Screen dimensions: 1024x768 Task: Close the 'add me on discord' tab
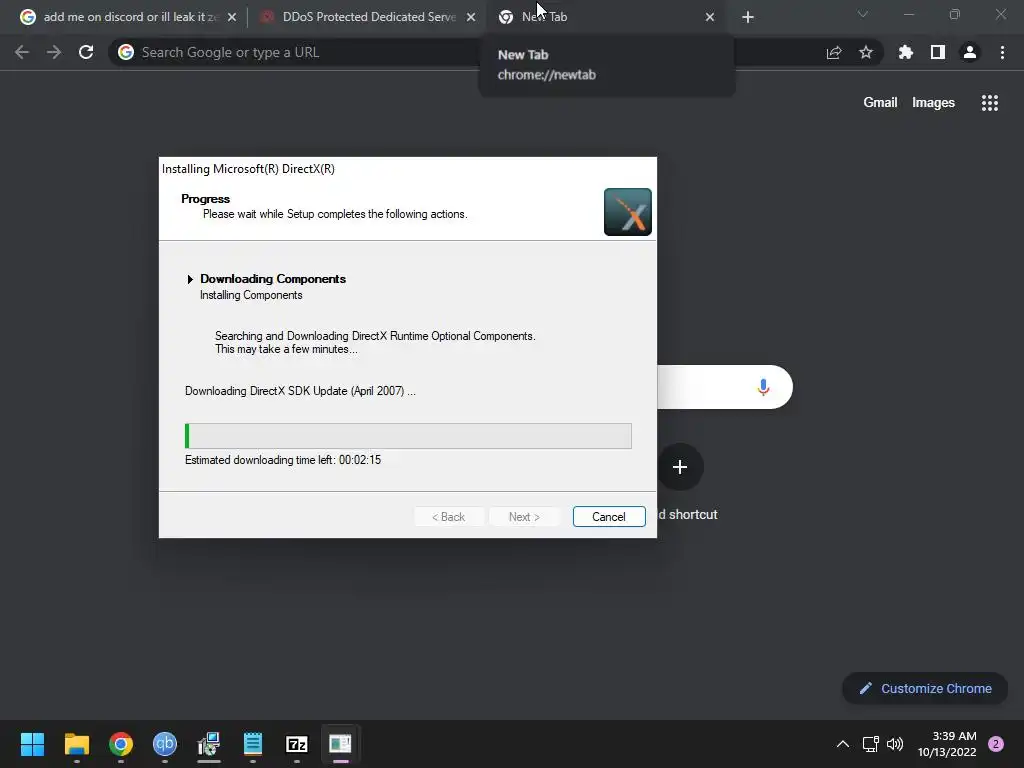tap(232, 17)
